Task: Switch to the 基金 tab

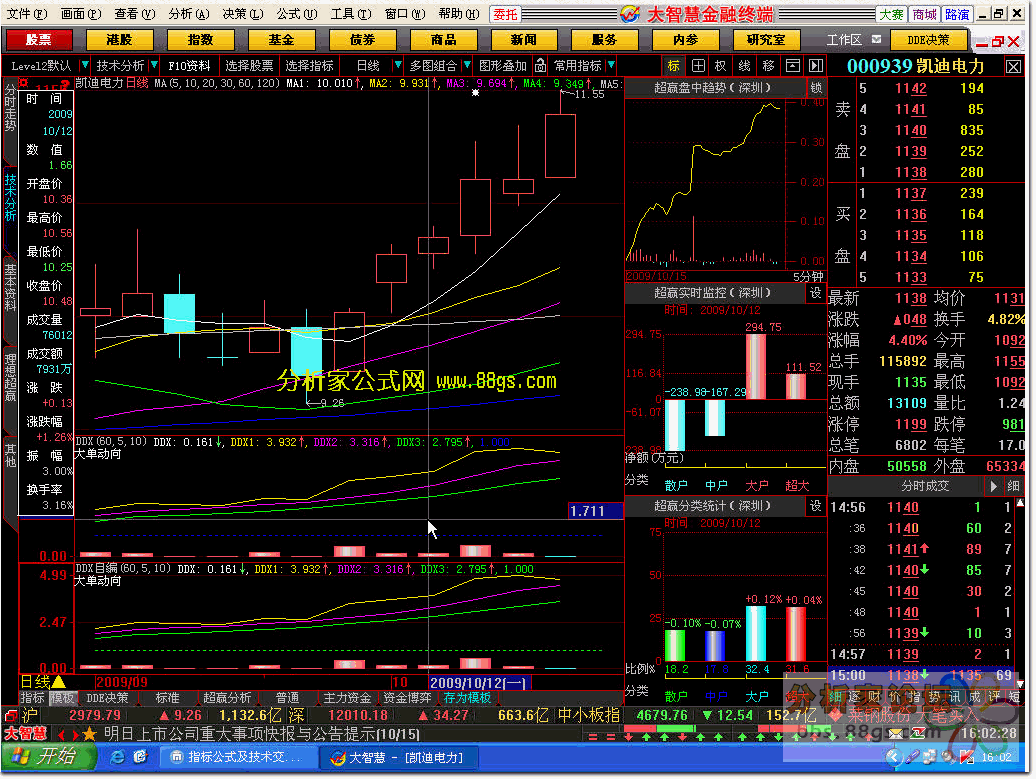Action: 281,40
